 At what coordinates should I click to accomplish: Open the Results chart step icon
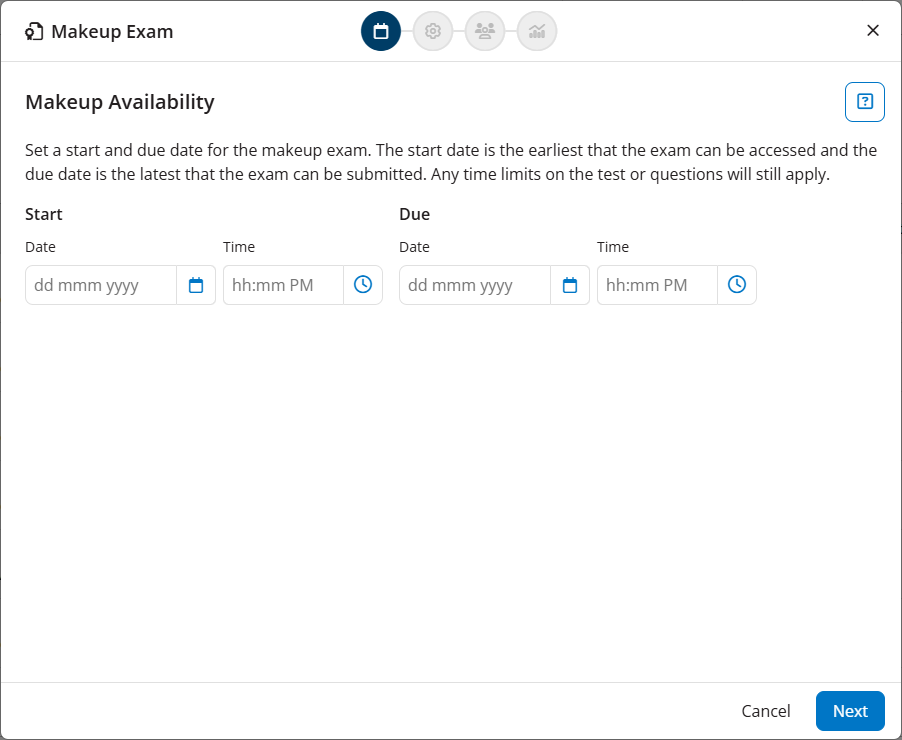click(537, 31)
